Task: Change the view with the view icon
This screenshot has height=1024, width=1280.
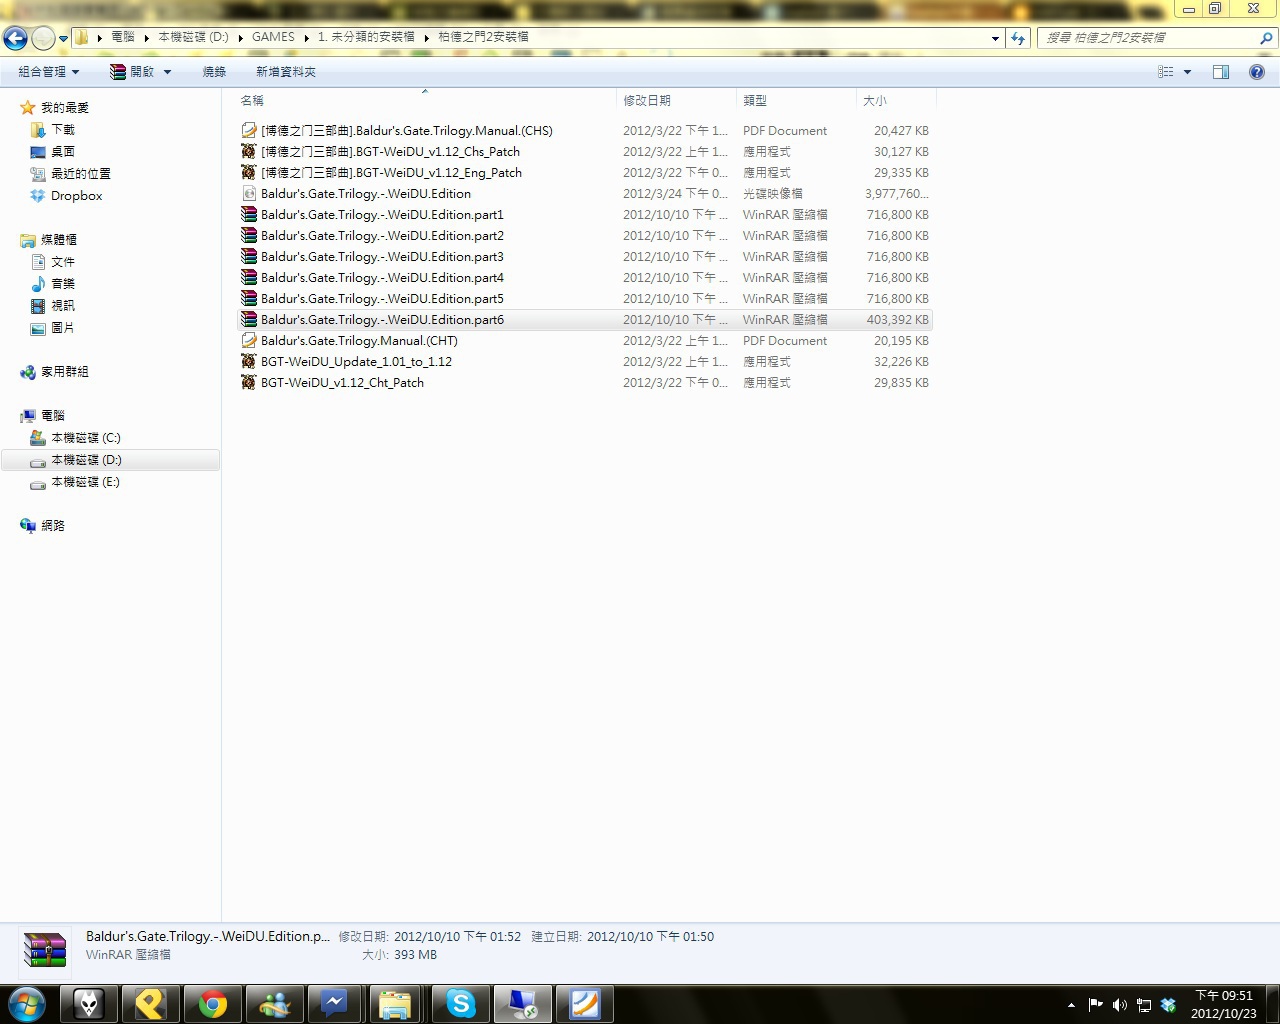Action: [1165, 72]
